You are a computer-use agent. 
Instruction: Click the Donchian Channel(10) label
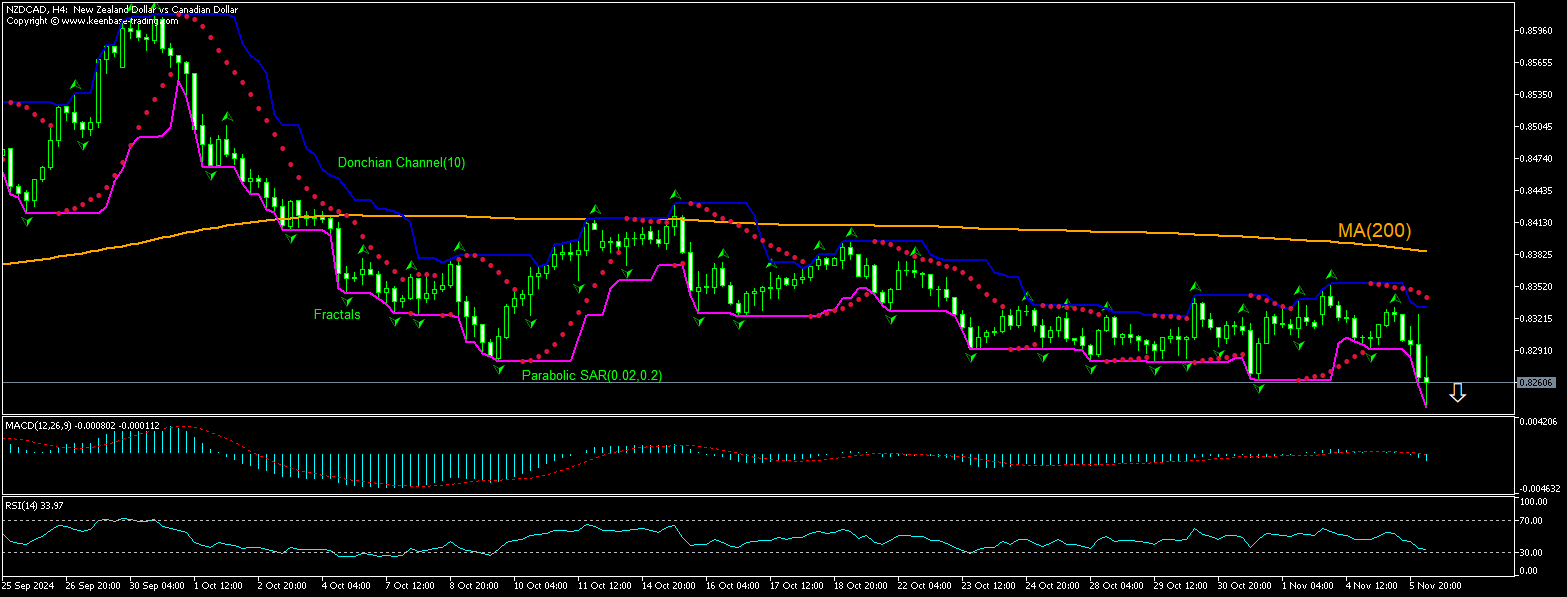(401, 162)
